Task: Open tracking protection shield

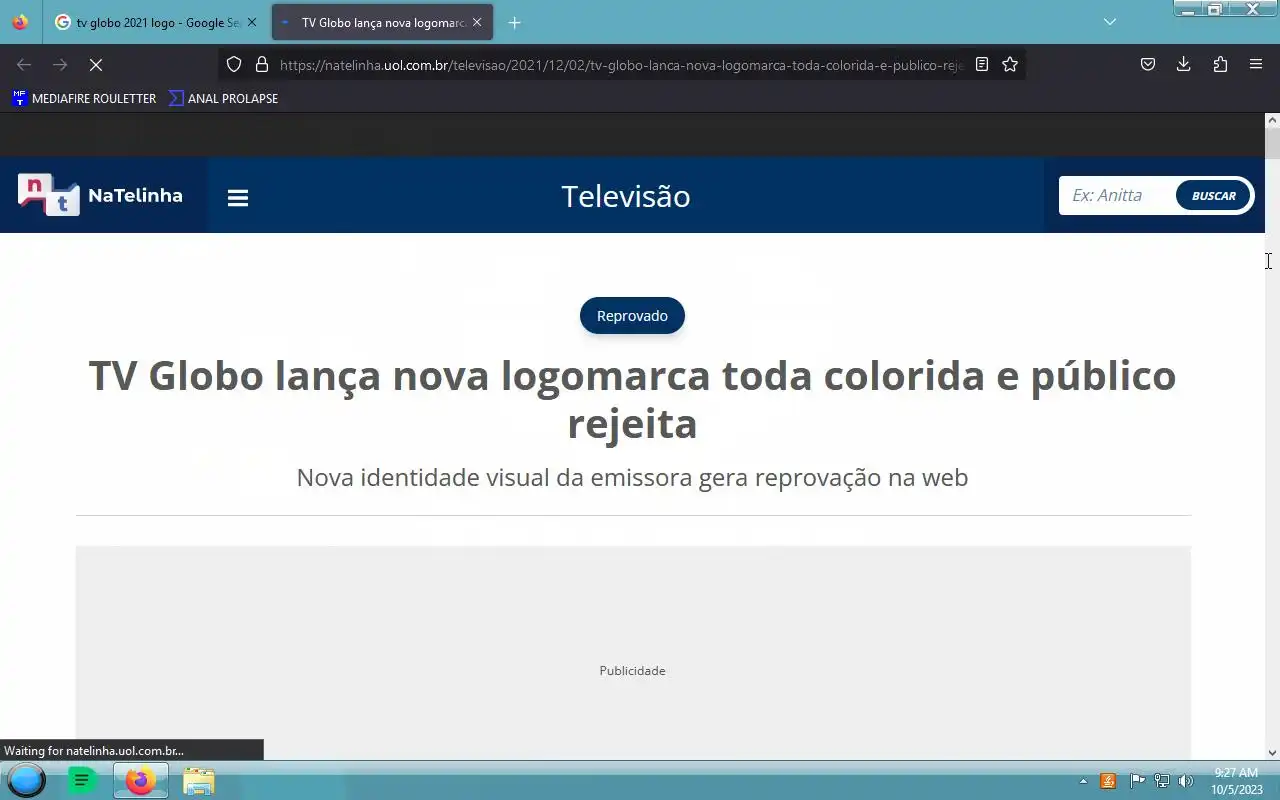Action: pos(234,64)
